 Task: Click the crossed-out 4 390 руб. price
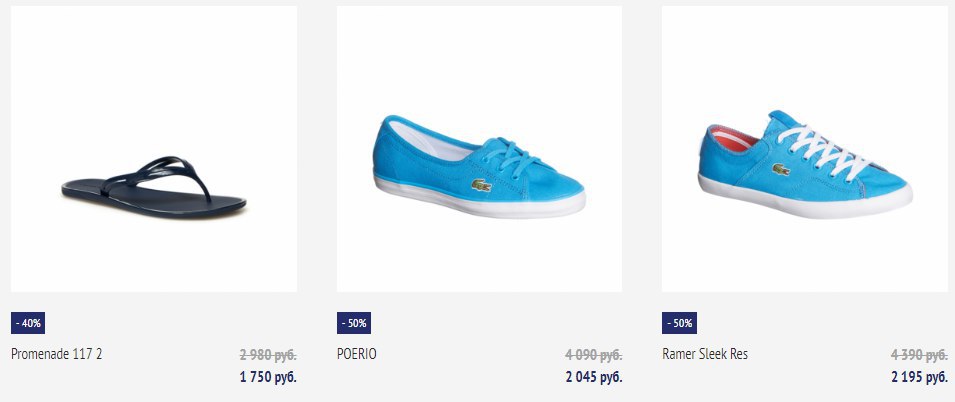pyautogui.click(x=919, y=354)
